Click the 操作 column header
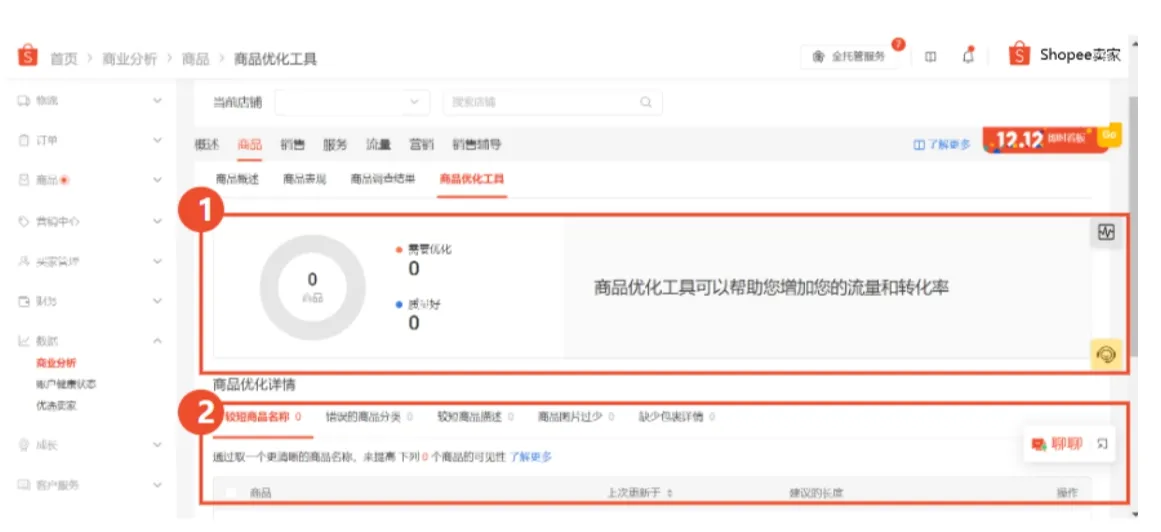The height and width of the screenshot is (532, 1161). tap(1067, 493)
